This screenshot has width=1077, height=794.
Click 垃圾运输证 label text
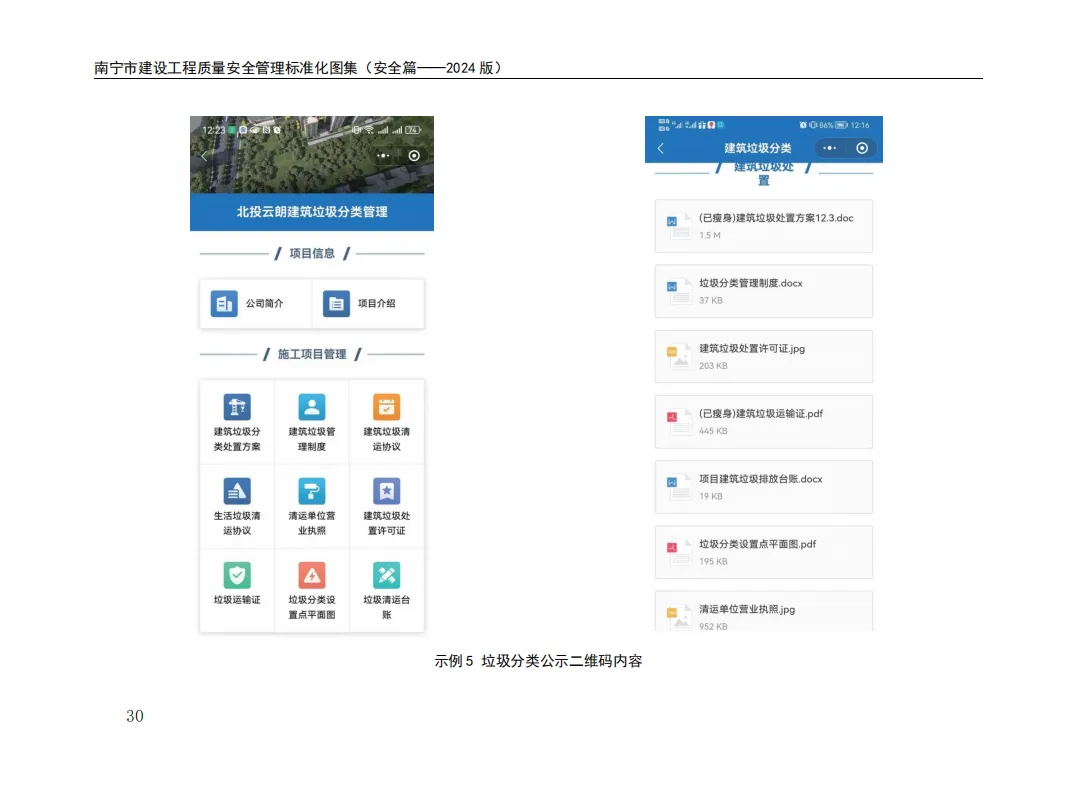click(x=237, y=600)
